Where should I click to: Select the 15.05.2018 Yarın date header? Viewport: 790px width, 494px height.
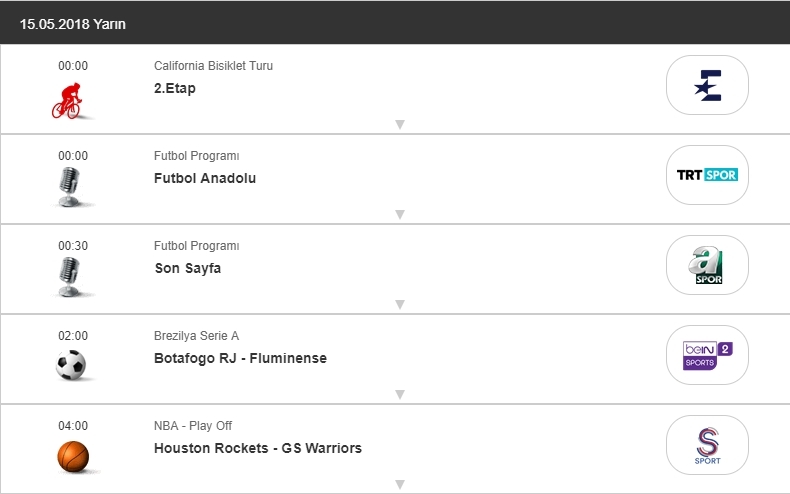pos(73,23)
